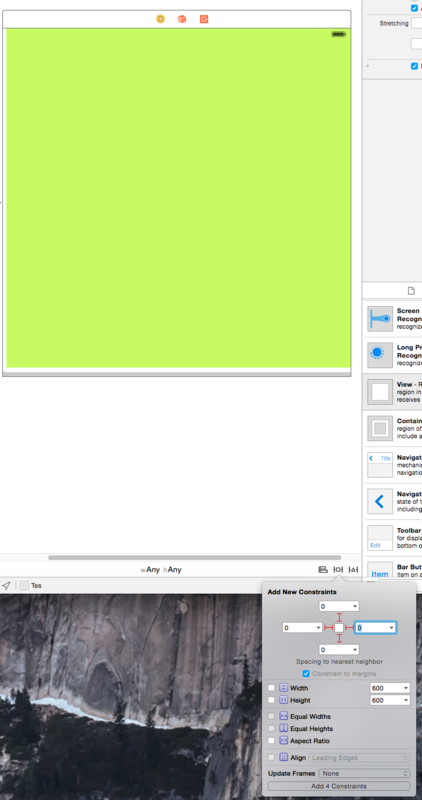Toggle inspector checkbox above Stretching
This screenshot has height=800, width=422.
point(414,8)
